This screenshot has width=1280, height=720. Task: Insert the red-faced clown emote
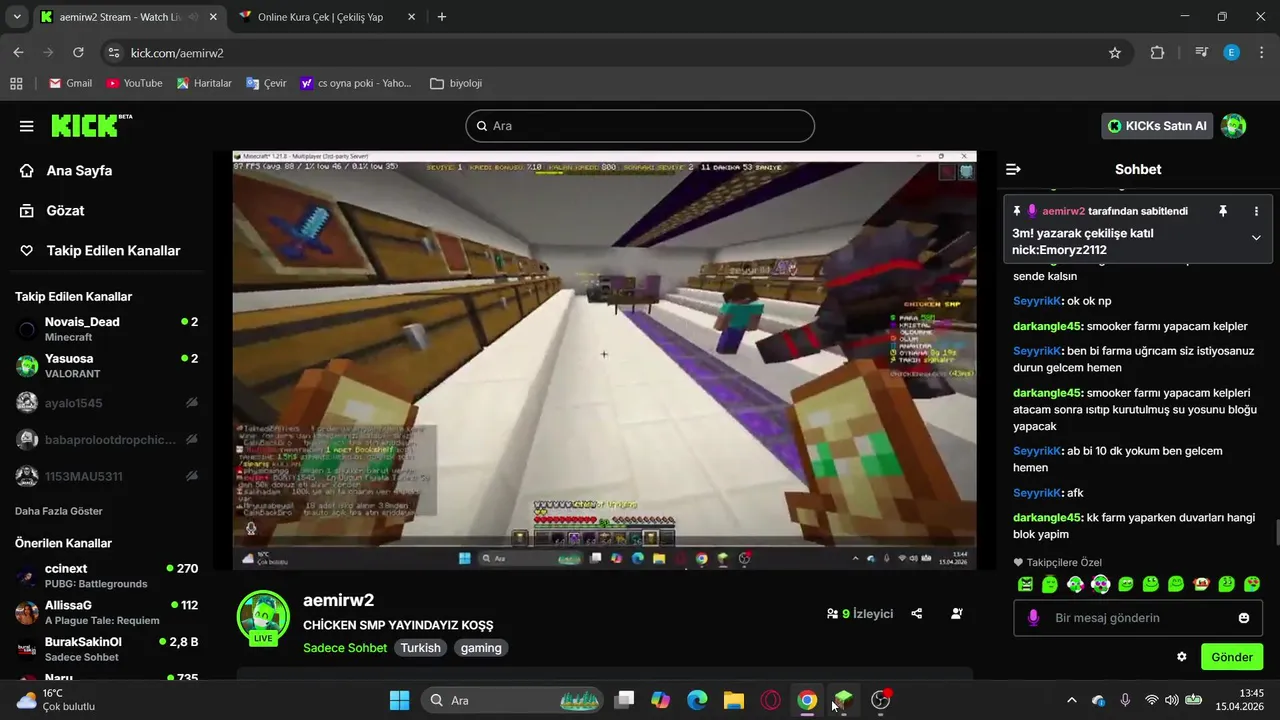[1201, 584]
